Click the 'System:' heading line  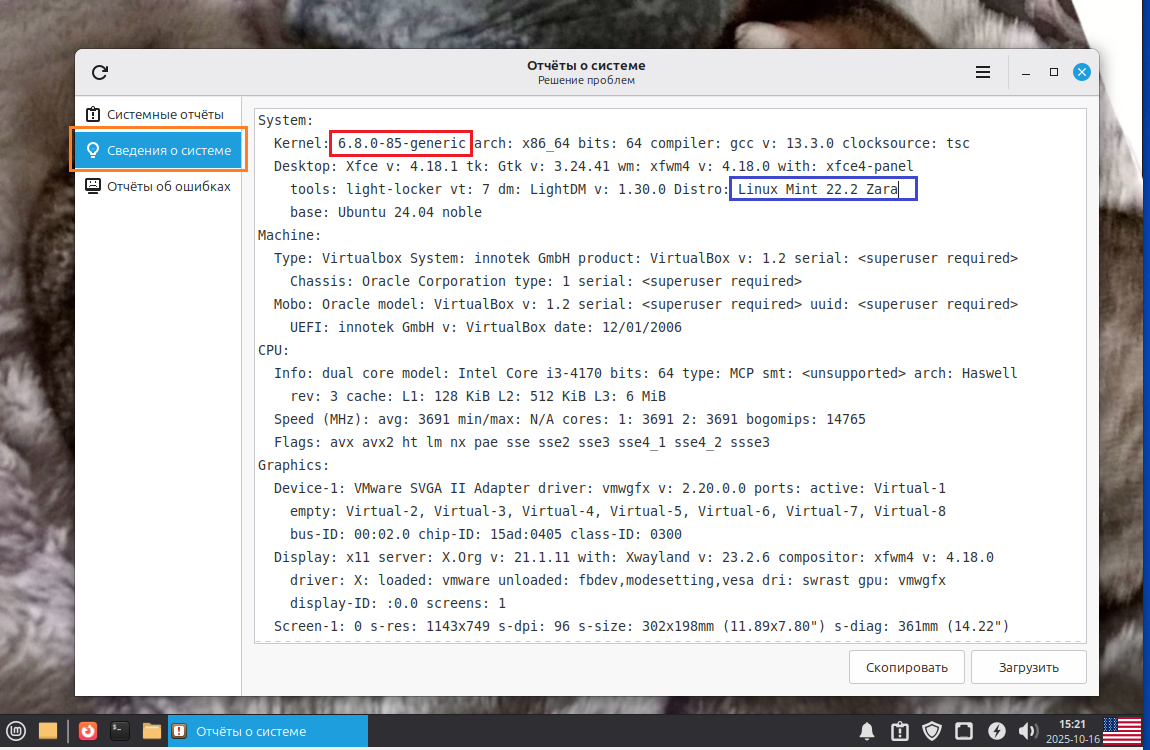click(285, 120)
